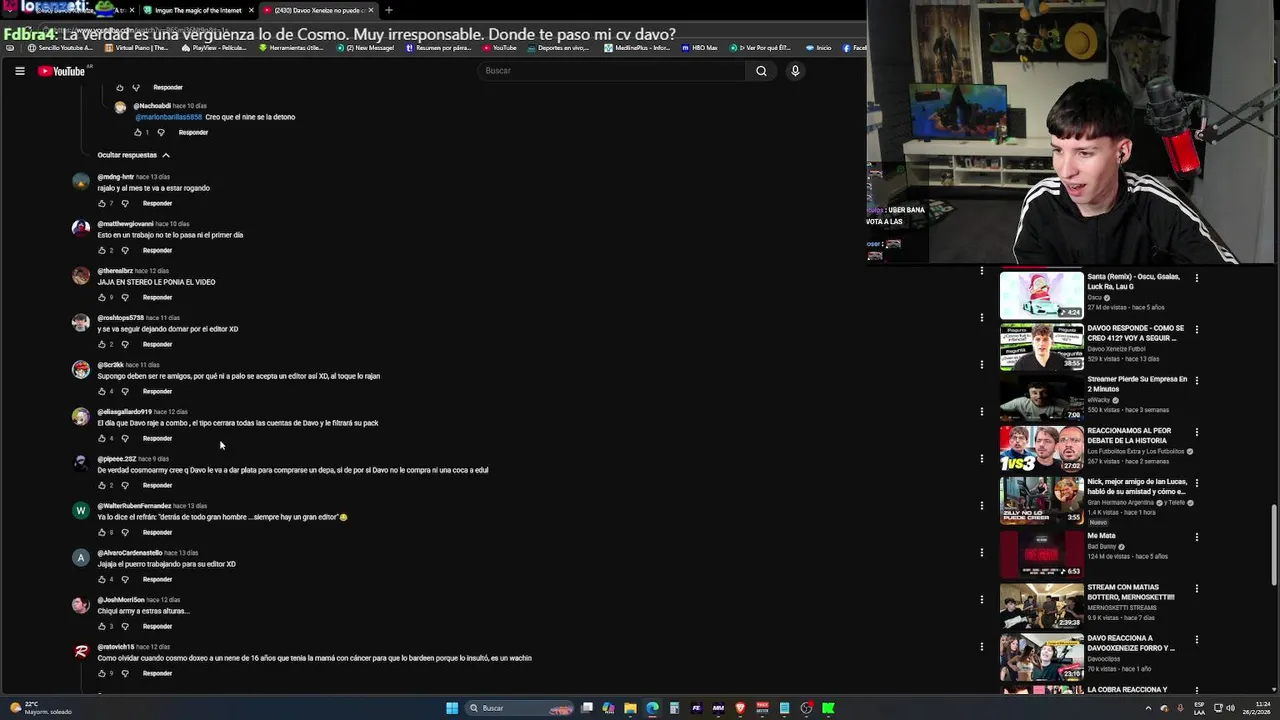Open options for 'DAVO REACCIONA A DAVOOXENEIZE' video
Image resolution: width=1280 pixels, height=720 pixels.
point(1197,639)
